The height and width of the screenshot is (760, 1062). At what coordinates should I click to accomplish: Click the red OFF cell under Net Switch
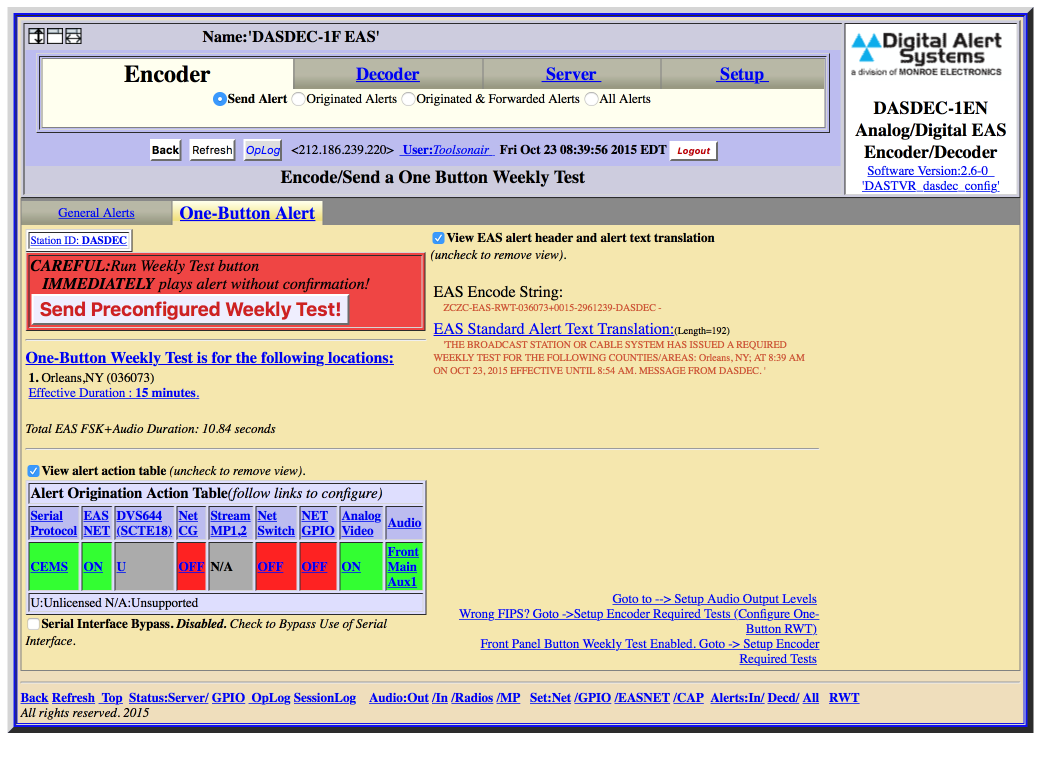click(276, 566)
